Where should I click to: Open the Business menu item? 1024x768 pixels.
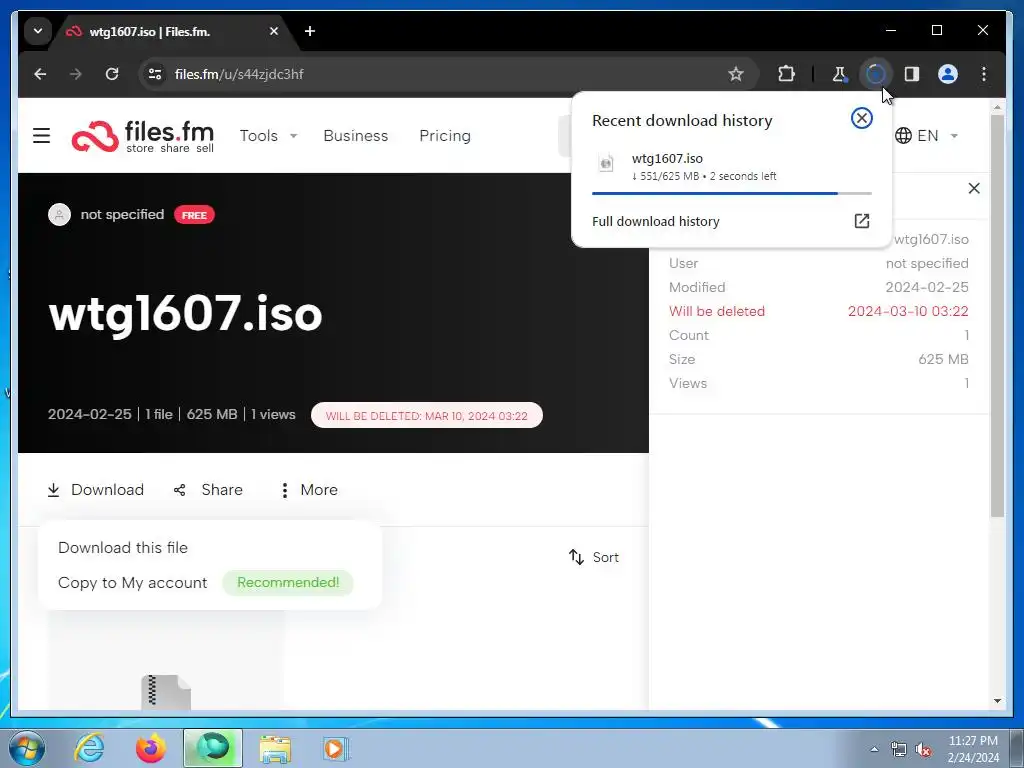355,136
